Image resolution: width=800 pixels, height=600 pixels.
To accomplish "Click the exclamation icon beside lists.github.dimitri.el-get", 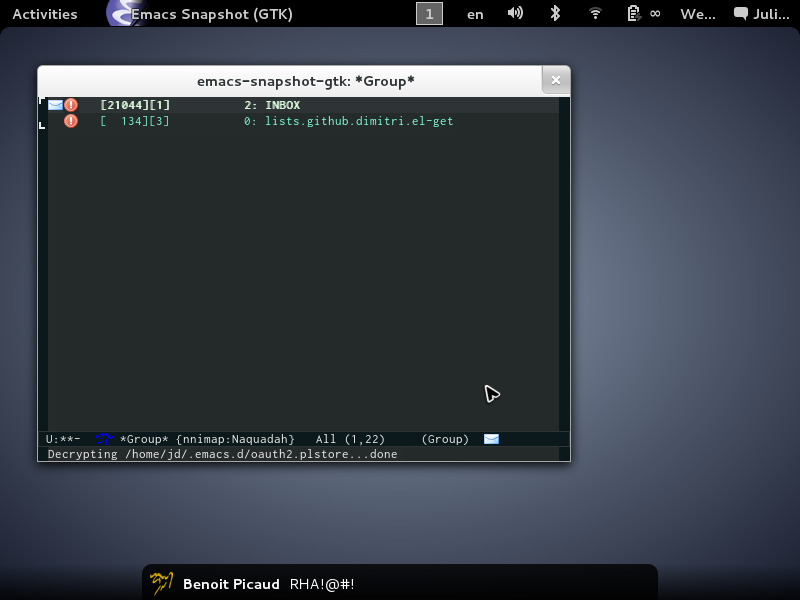I will pyautogui.click(x=70, y=120).
